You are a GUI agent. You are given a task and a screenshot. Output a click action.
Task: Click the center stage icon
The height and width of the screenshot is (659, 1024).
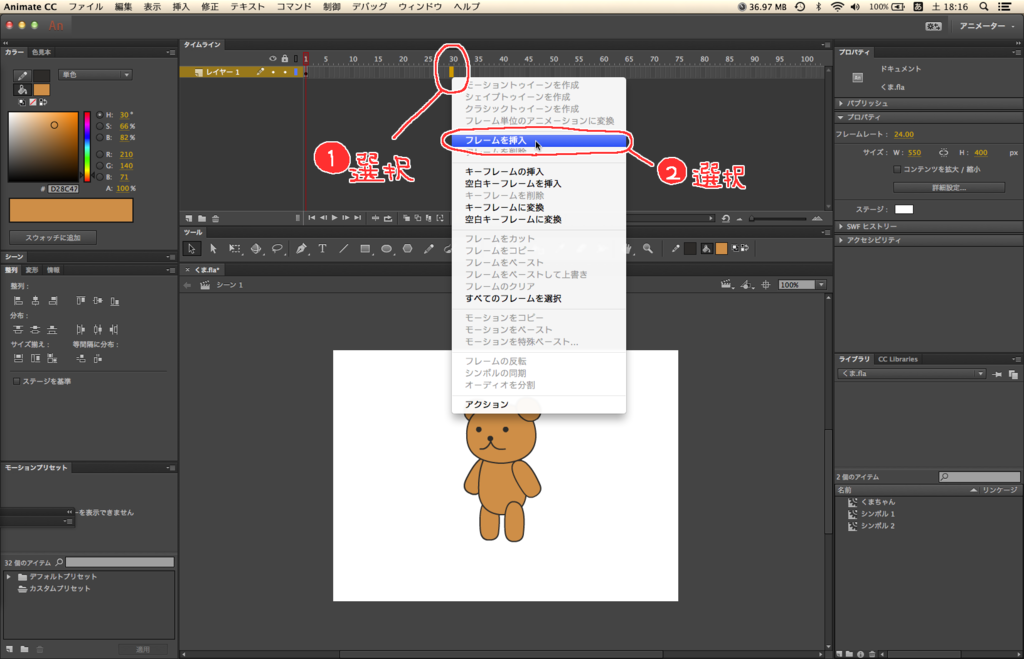click(766, 285)
